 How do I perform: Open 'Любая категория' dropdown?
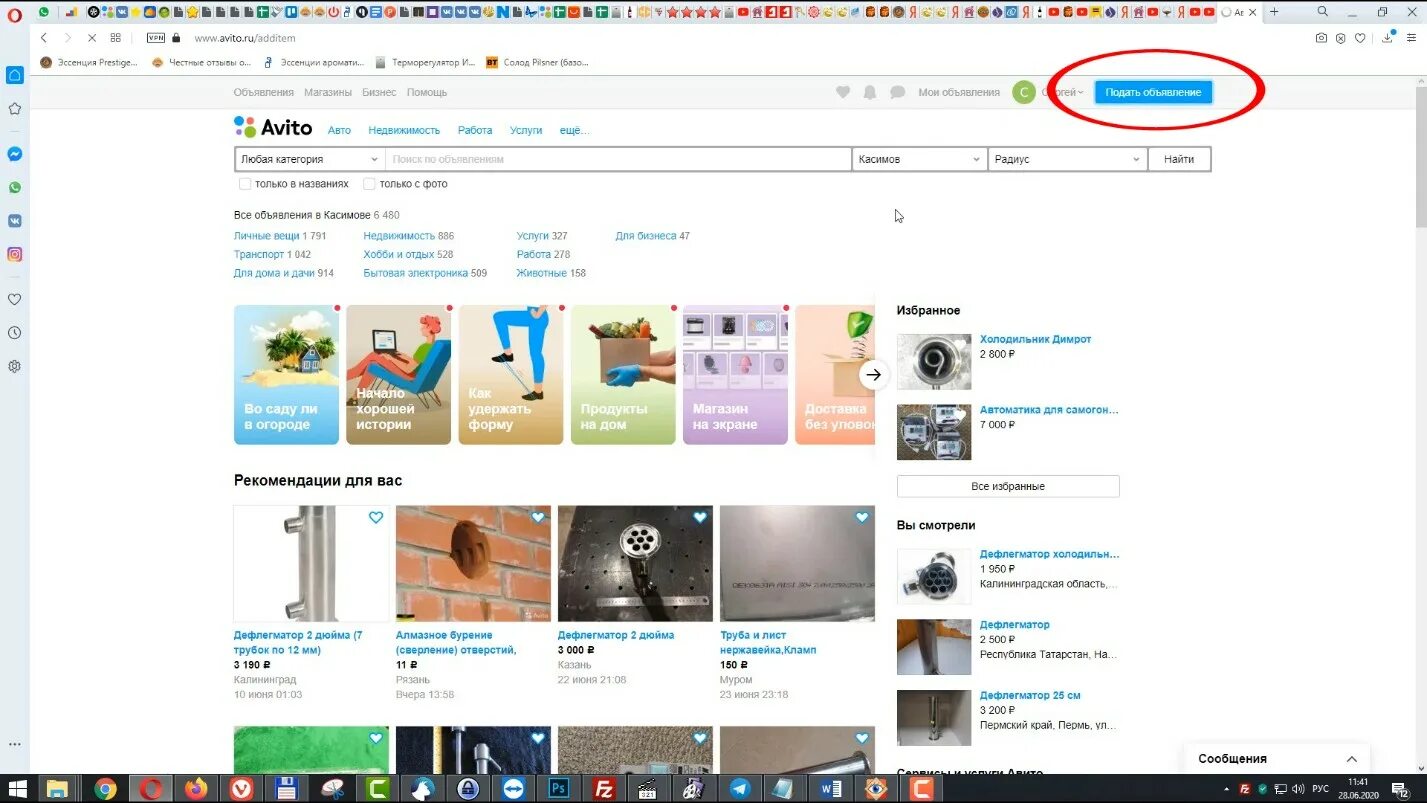pyautogui.click(x=310, y=159)
